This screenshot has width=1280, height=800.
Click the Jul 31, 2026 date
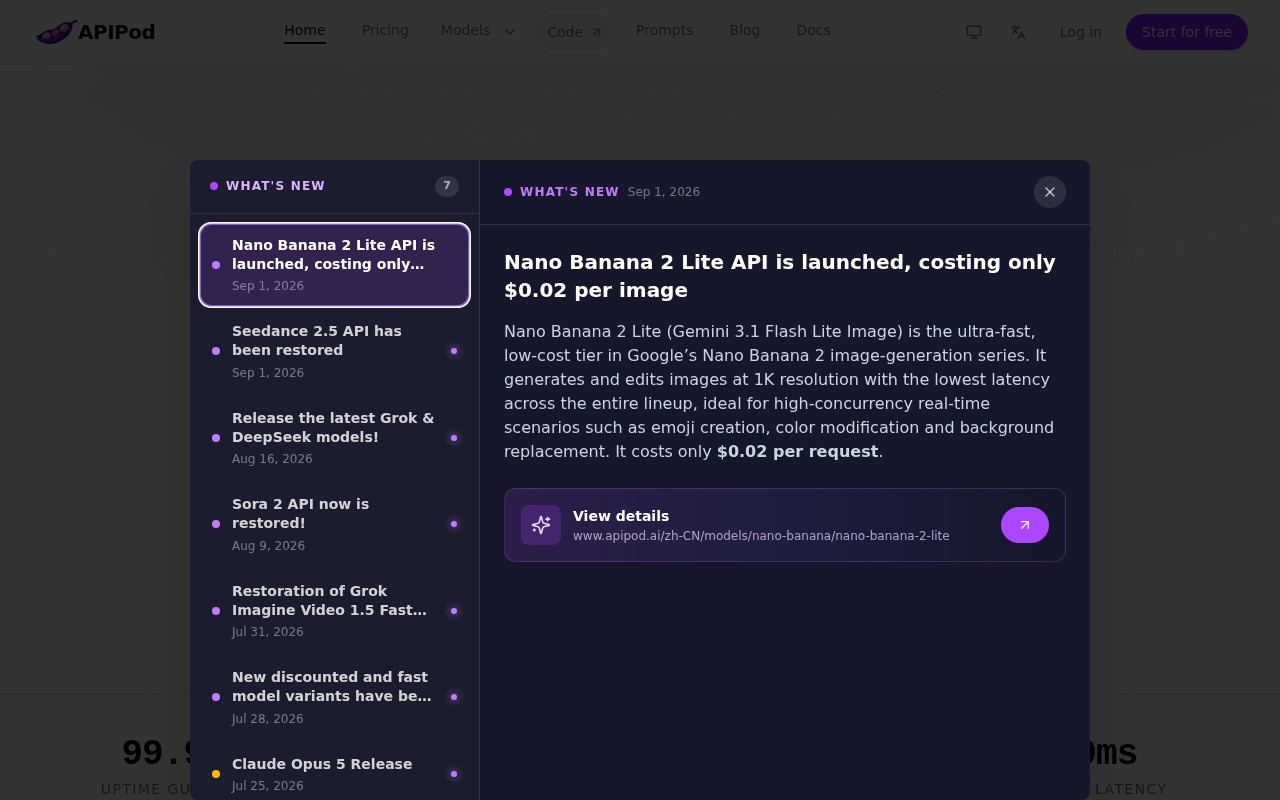tap(268, 632)
